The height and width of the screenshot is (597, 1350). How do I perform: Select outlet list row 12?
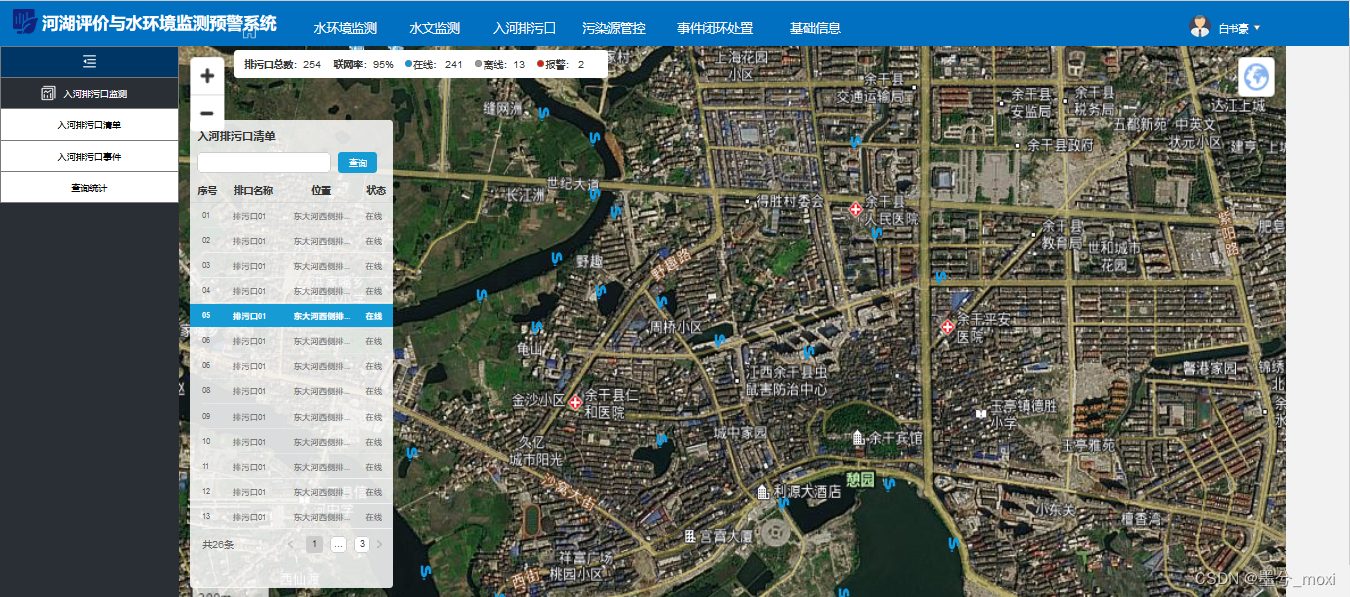click(291, 491)
